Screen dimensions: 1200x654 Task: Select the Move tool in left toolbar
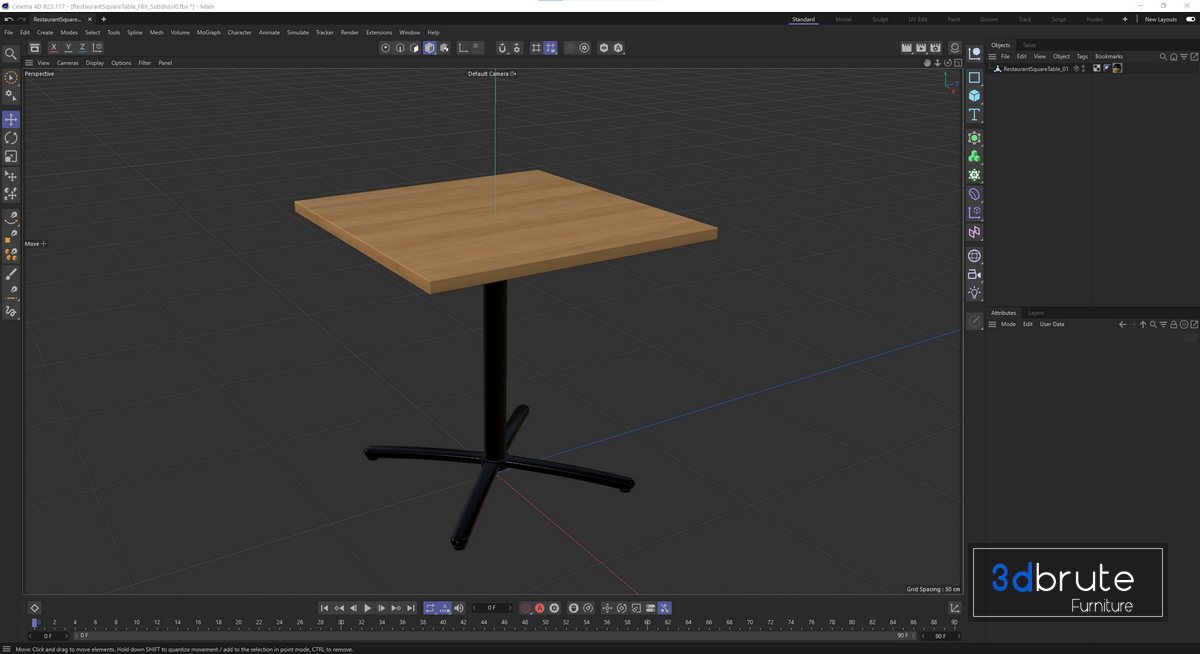(x=11, y=119)
